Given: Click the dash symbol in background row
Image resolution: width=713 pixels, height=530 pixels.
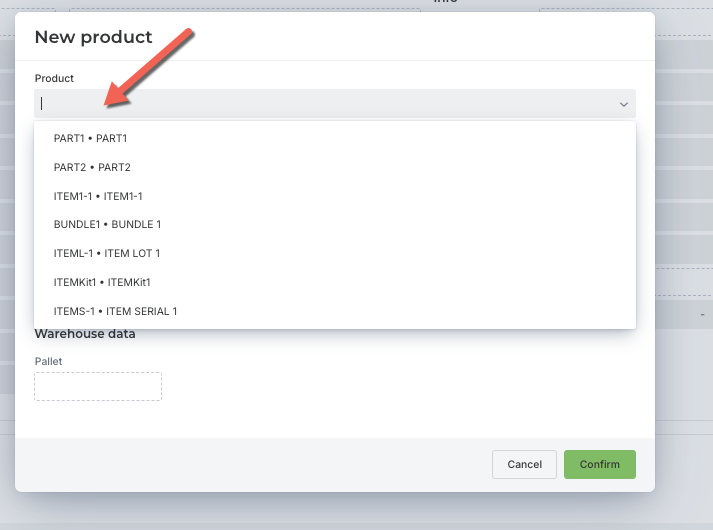Looking at the screenshot, I should point(703,315).
